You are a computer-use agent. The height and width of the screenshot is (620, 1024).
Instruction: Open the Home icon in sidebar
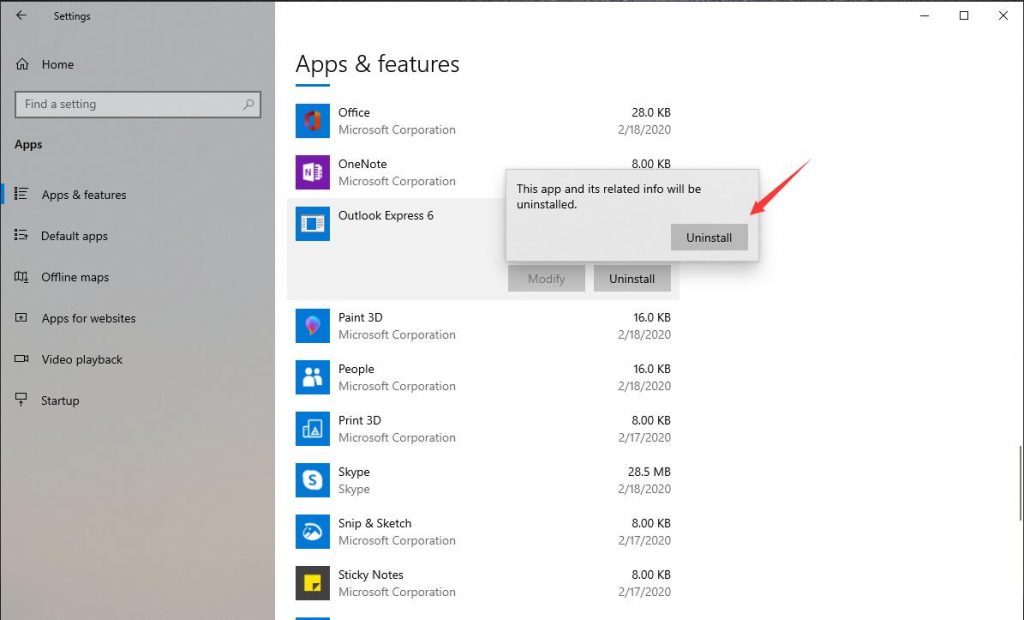[x=22, y=64]
